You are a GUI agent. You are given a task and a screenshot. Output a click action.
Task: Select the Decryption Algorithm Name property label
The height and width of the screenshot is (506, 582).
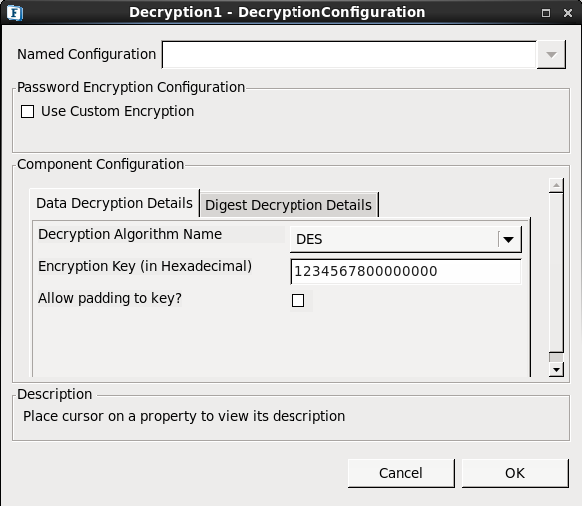[130, 234]
